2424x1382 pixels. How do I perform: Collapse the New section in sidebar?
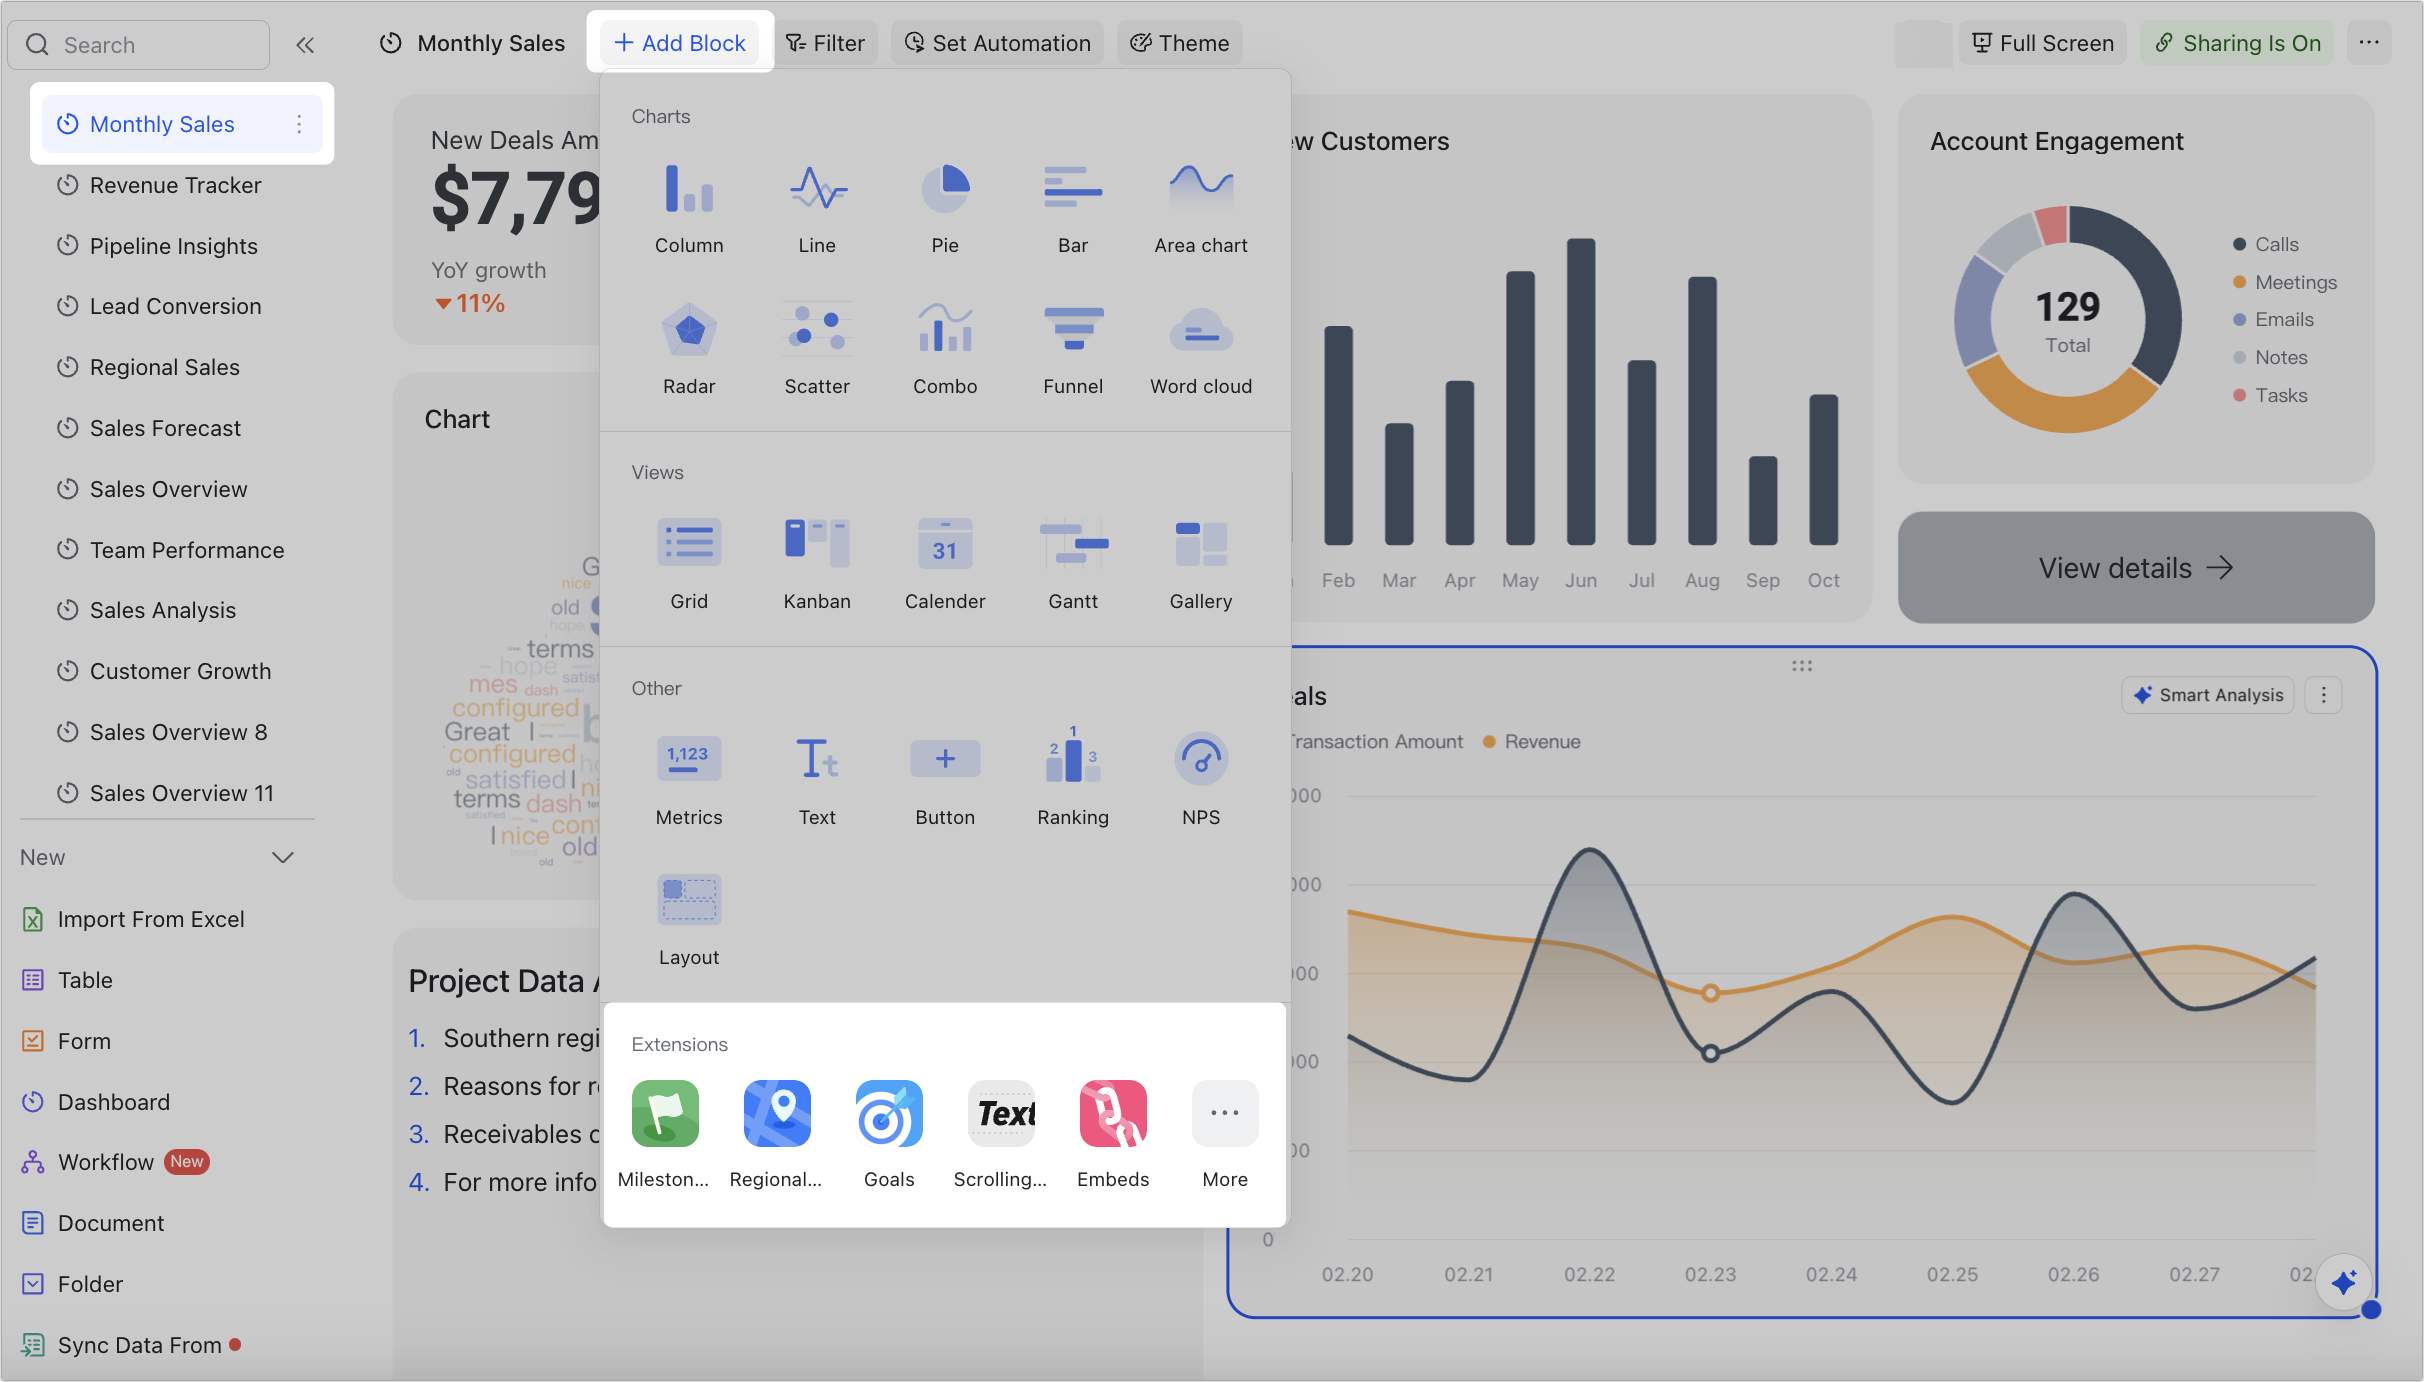tap(283, 857)
